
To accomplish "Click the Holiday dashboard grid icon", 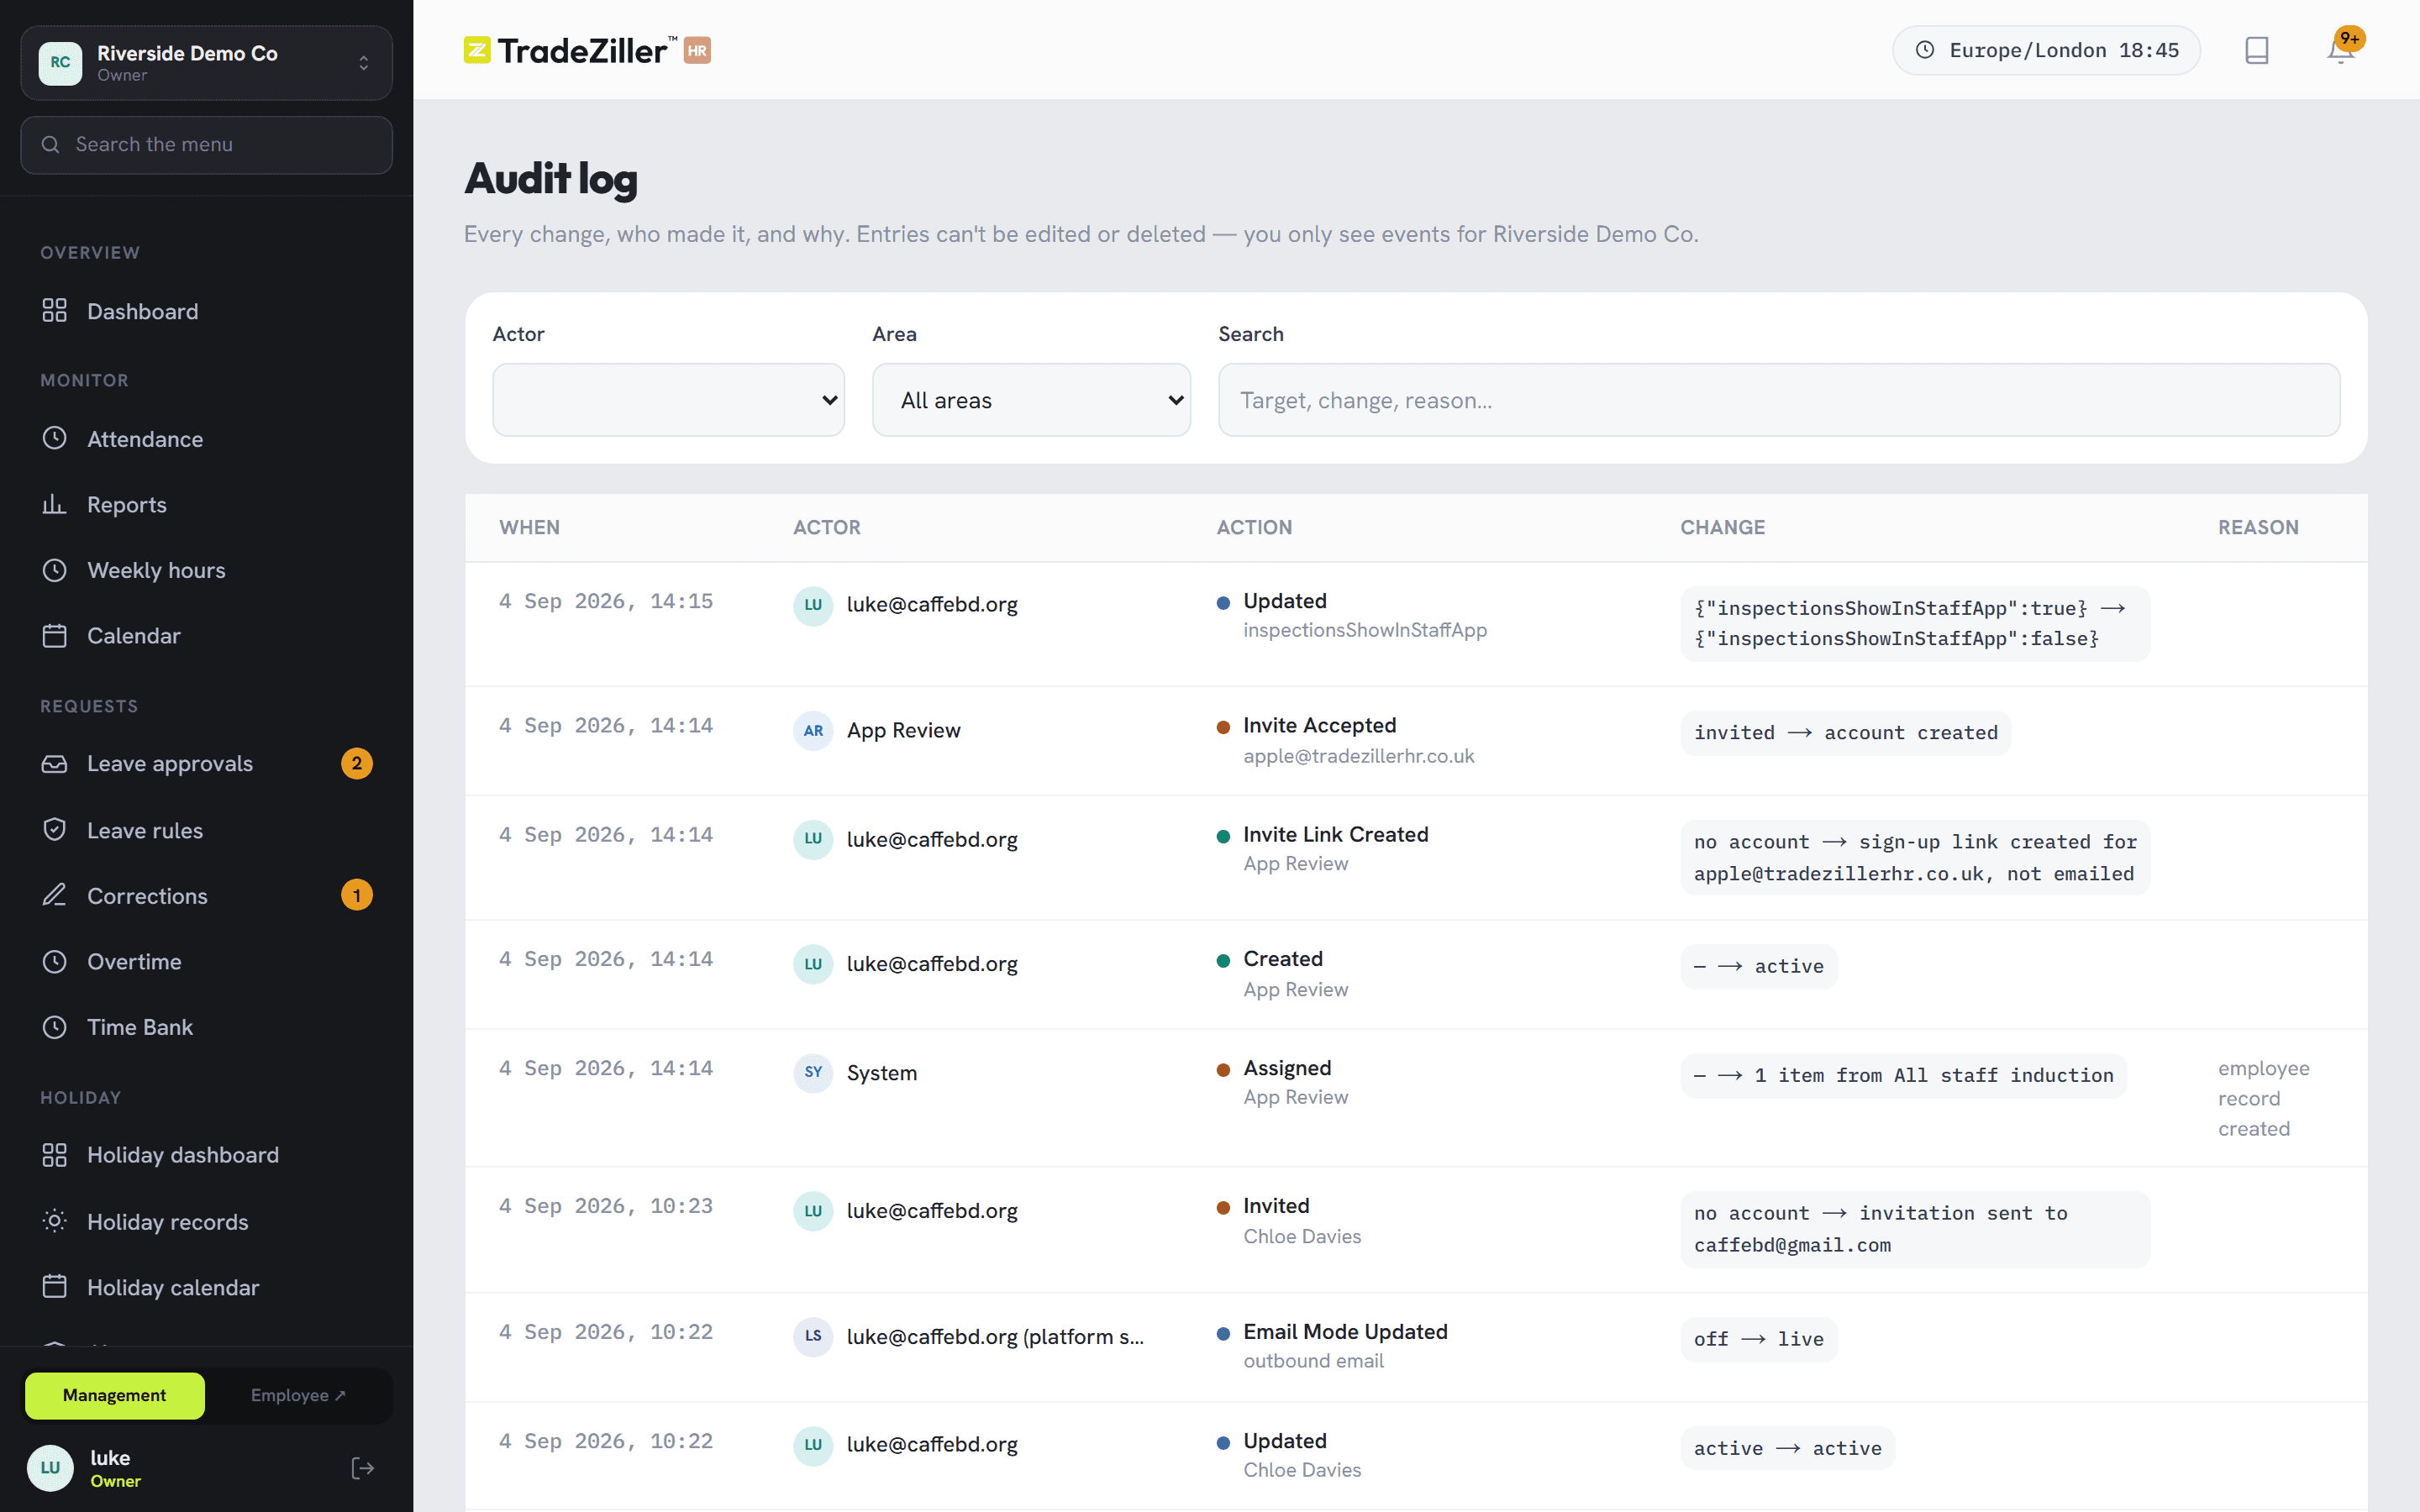I will click(x=54, y=1155).
